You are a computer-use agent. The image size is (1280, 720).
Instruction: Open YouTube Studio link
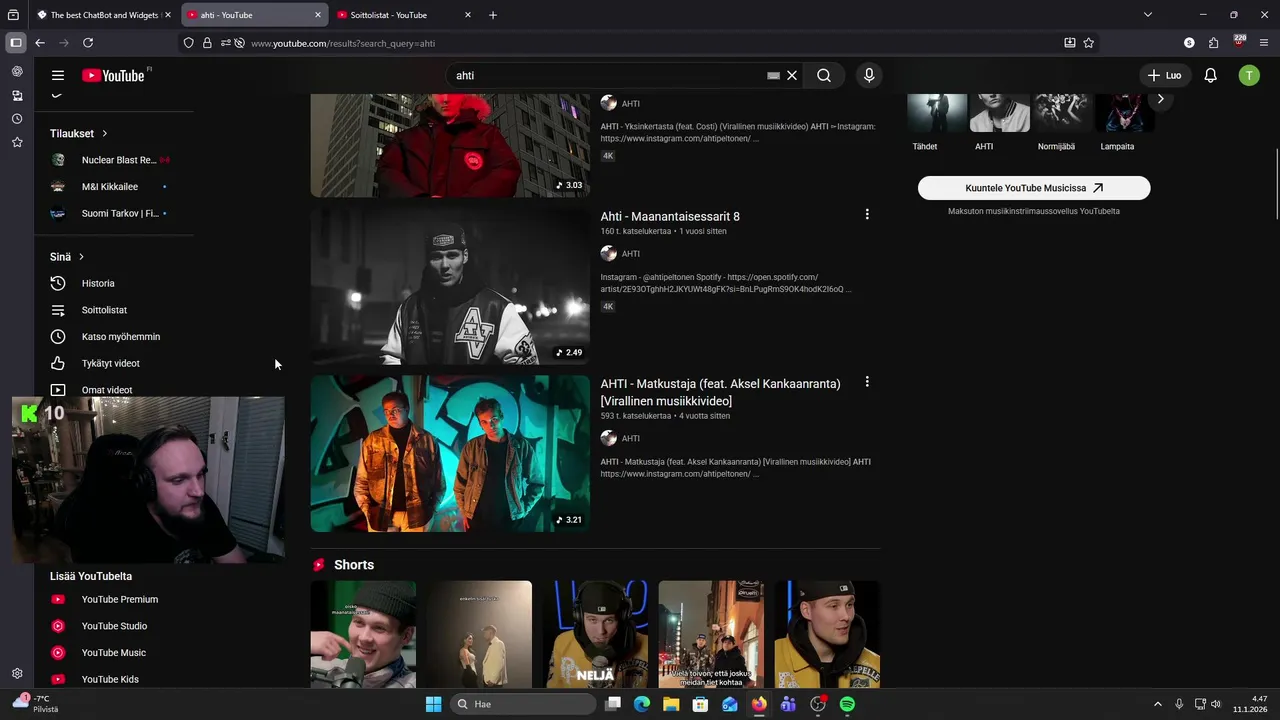(x=114, y=626)
